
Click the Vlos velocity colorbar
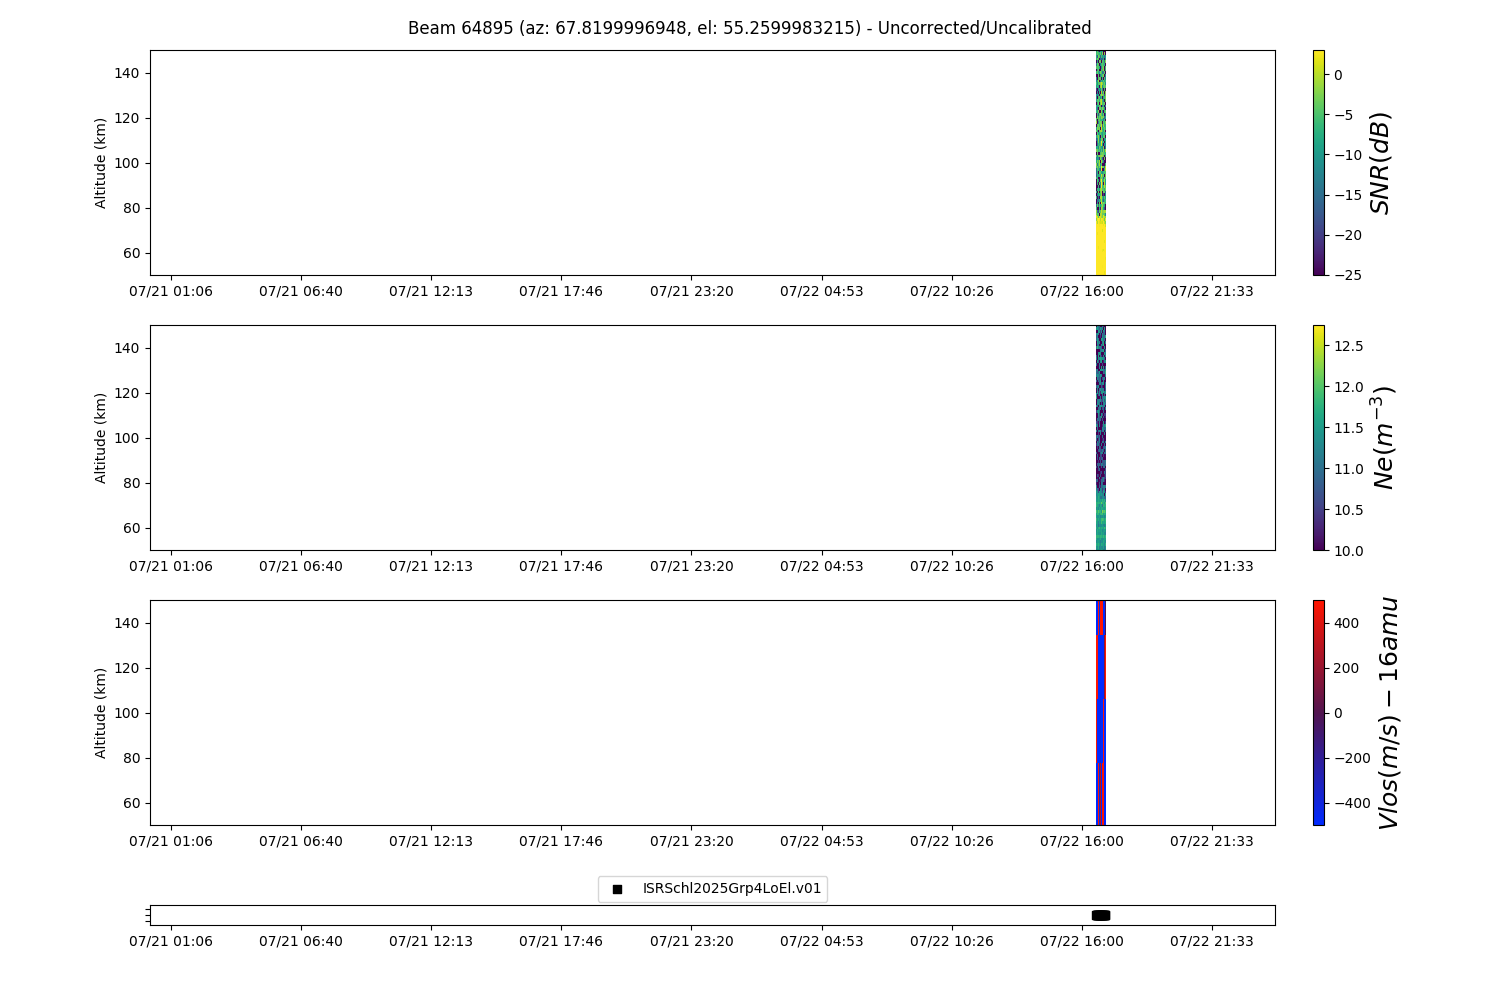[1318, 713]
